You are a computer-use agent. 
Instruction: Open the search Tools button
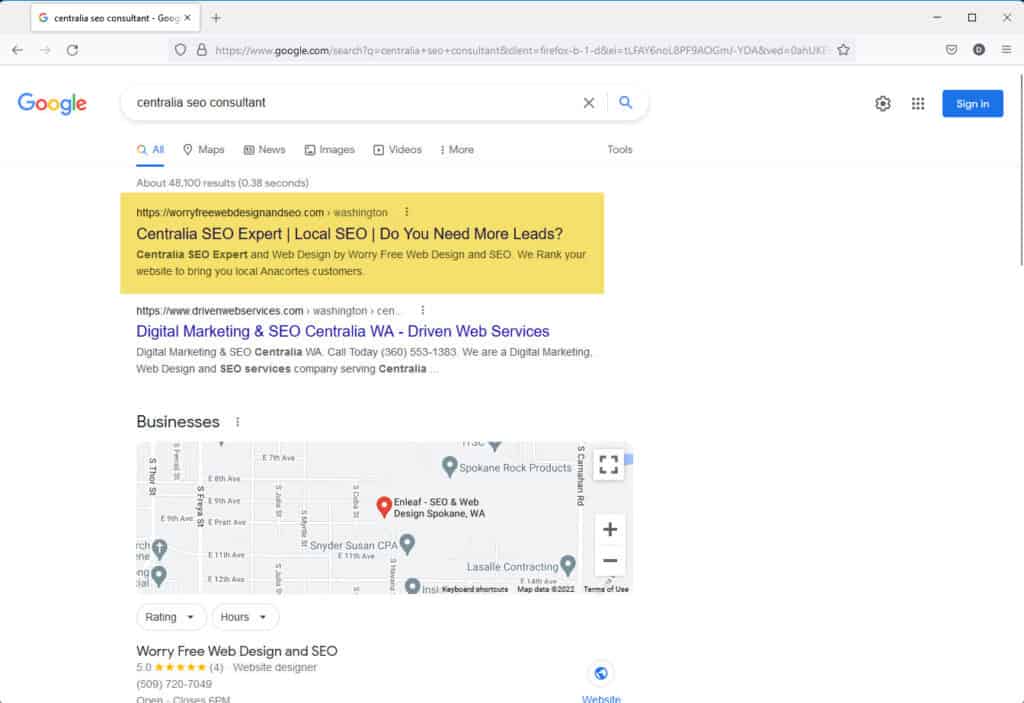tap(620, 150)
